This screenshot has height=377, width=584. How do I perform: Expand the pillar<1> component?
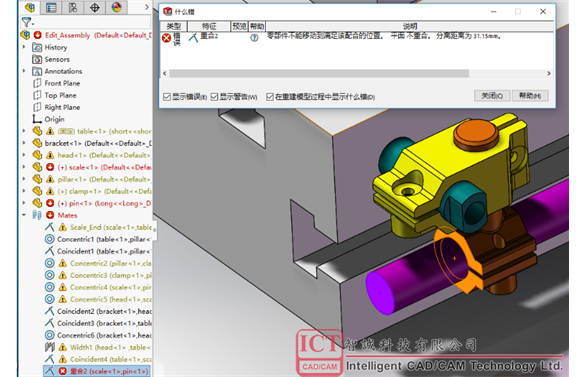(24, 179)
